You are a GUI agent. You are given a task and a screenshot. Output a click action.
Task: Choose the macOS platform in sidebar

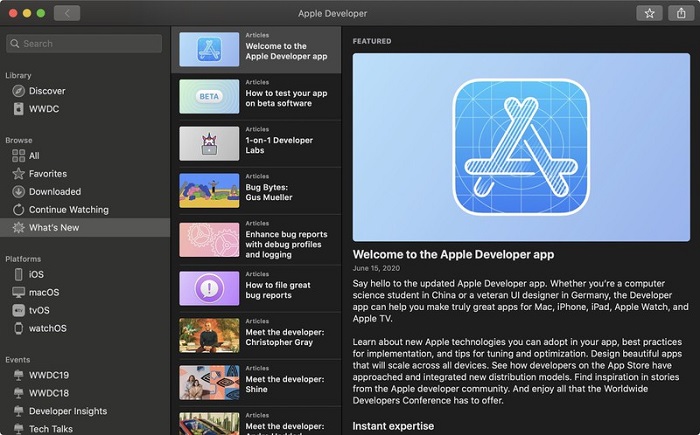[x=43, y=292]
